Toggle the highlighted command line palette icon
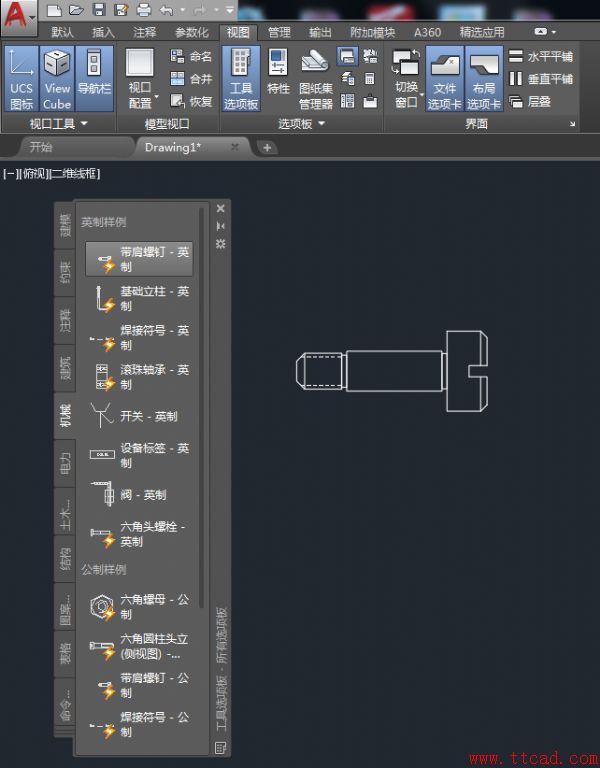 tap(347, 56)
